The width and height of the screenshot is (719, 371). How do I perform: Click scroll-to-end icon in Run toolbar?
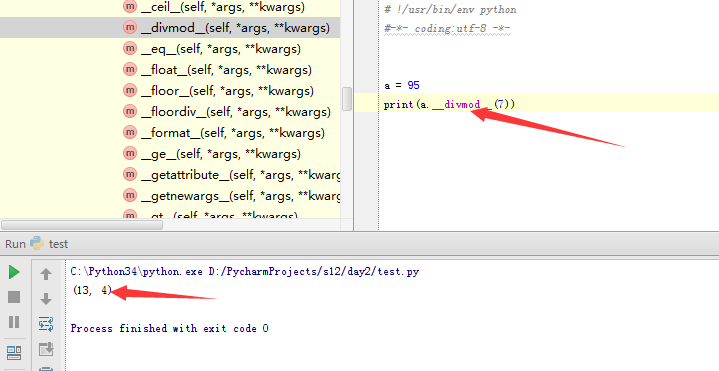46,349
